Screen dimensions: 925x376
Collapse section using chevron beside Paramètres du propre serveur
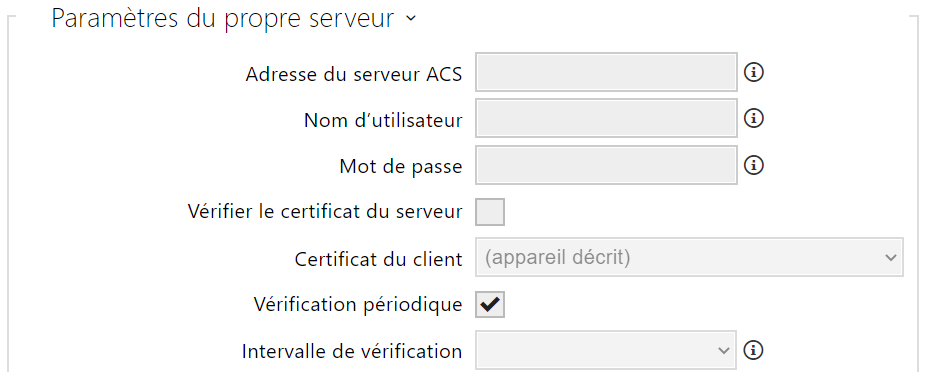411,19
